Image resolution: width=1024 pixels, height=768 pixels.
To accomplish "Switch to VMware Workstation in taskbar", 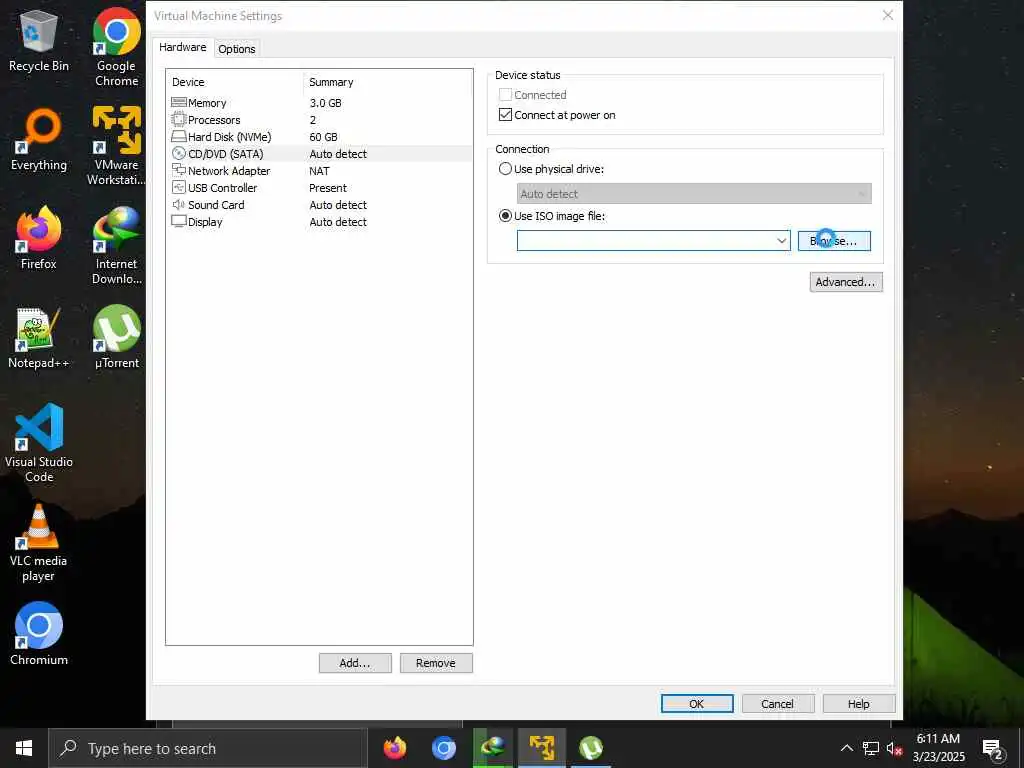I will pyautogui.click(x=541, y=748).
